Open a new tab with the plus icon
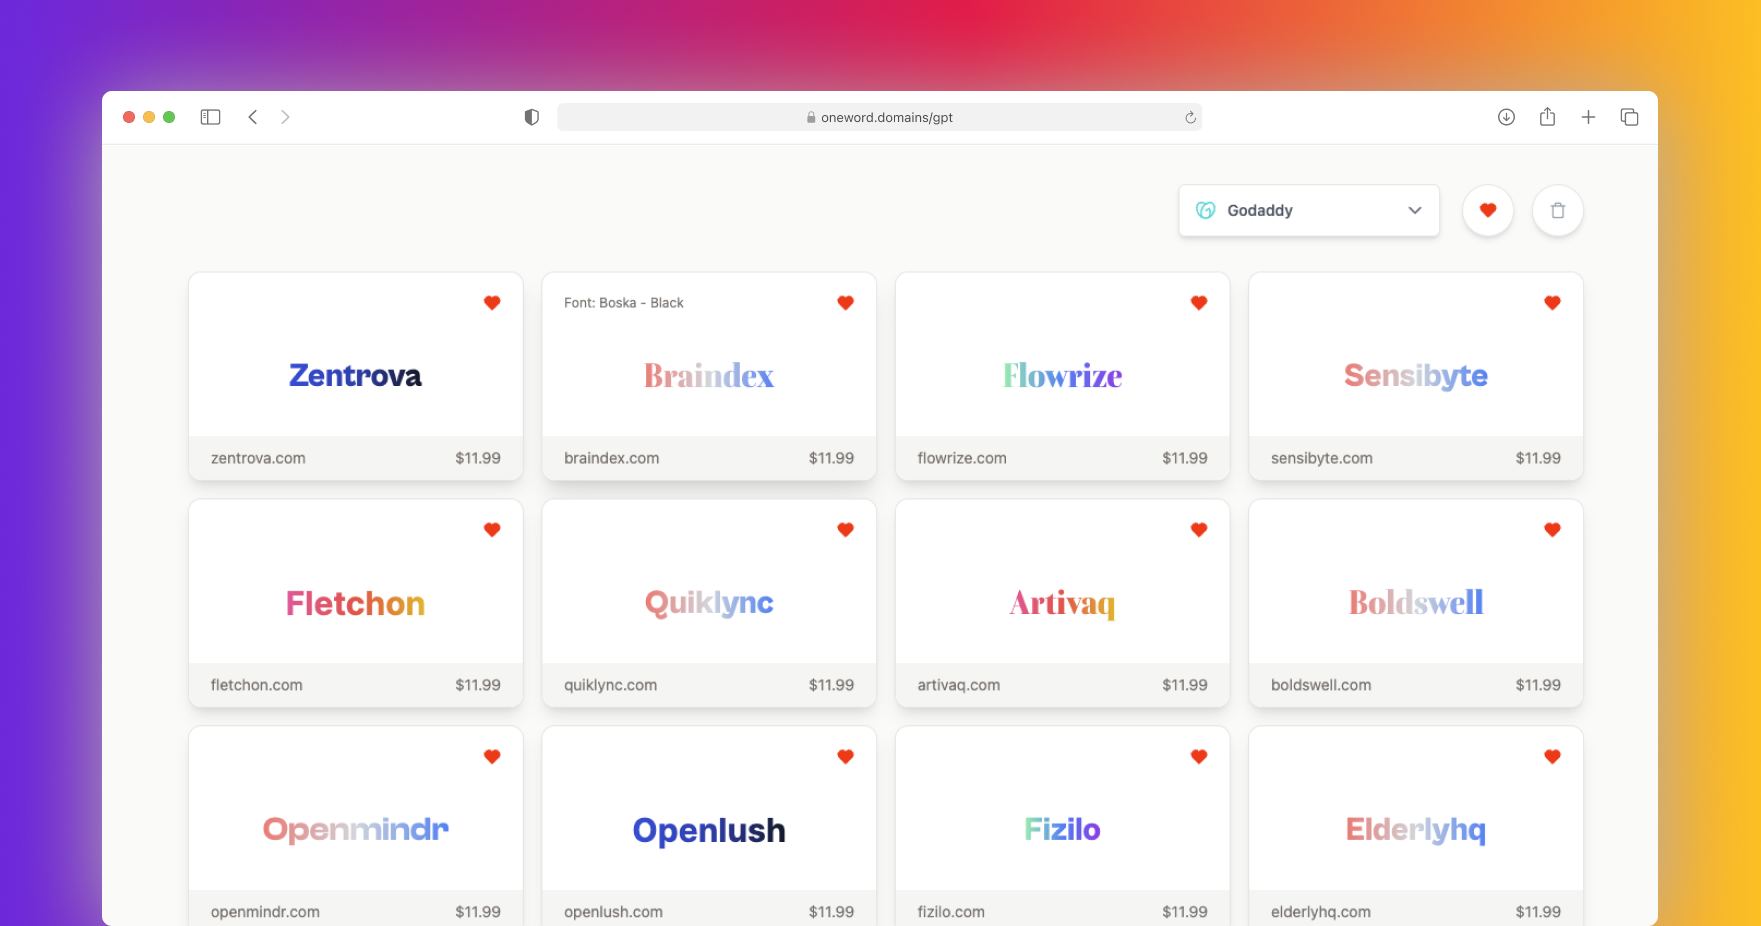This screenshot has height=926, width=1761. (1588, 117)
